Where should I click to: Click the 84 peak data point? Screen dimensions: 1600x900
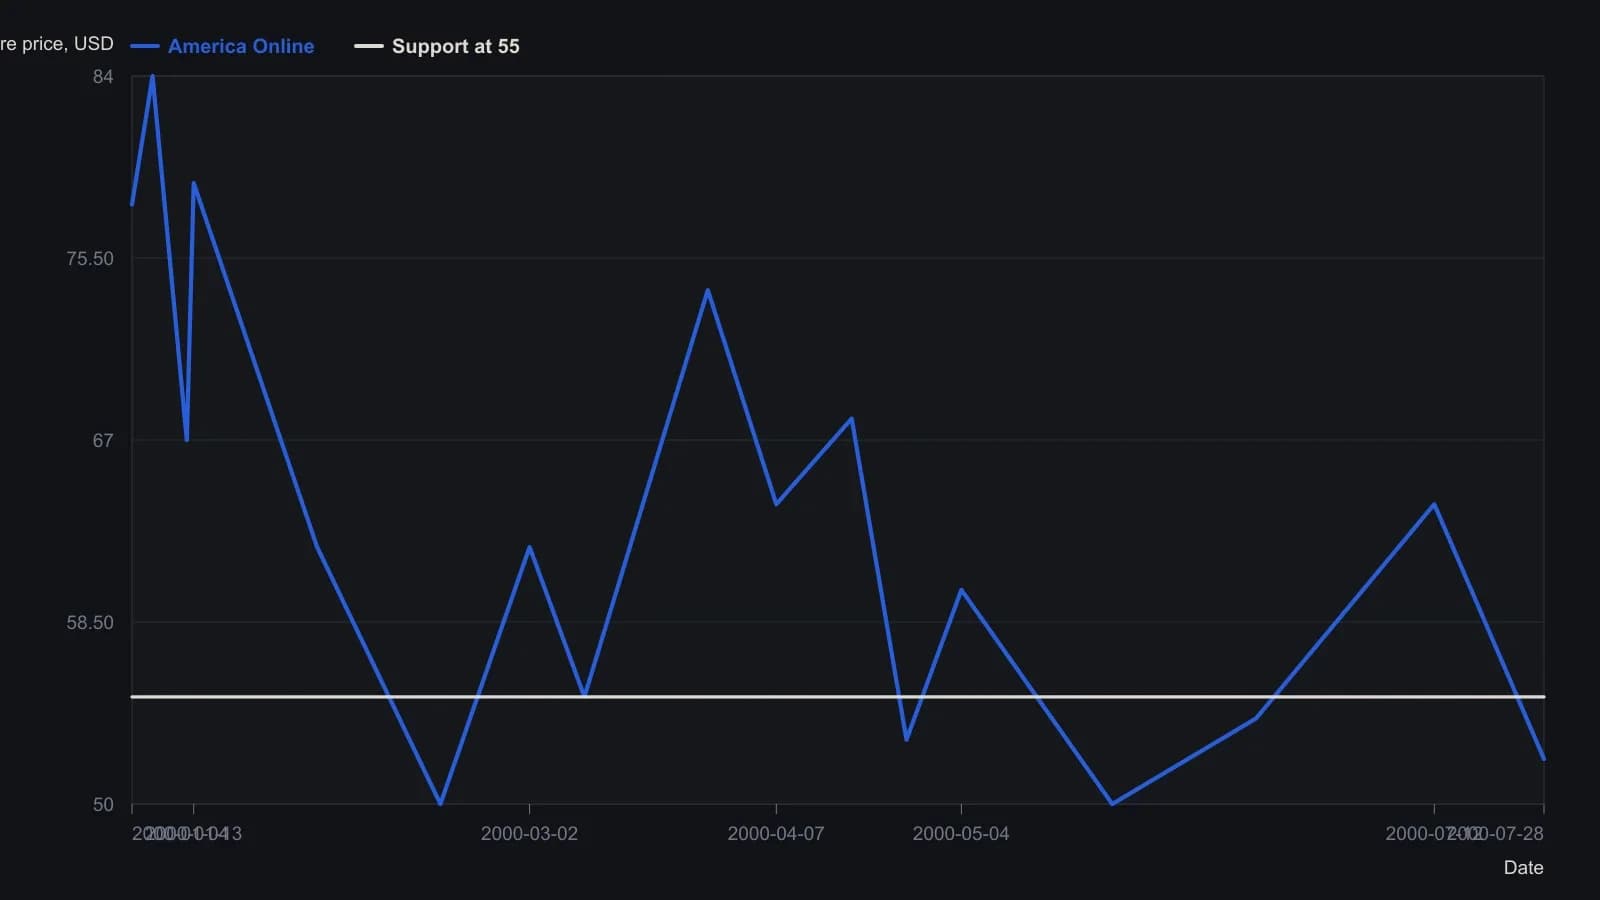pos(152,76)
